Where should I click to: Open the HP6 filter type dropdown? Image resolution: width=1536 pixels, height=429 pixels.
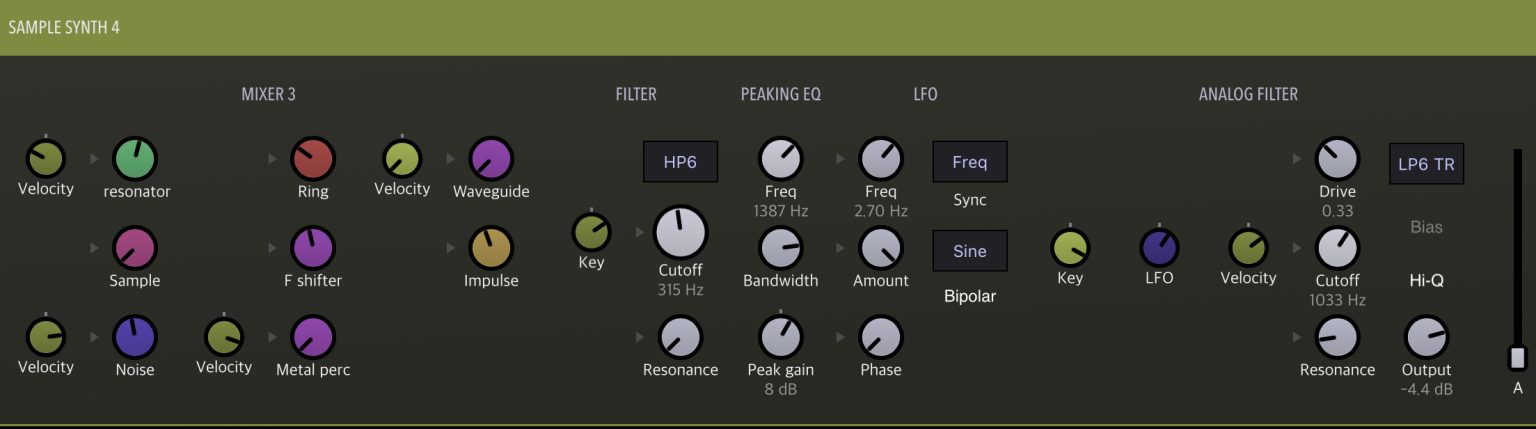pyautogui.click(x=680, y=162)
